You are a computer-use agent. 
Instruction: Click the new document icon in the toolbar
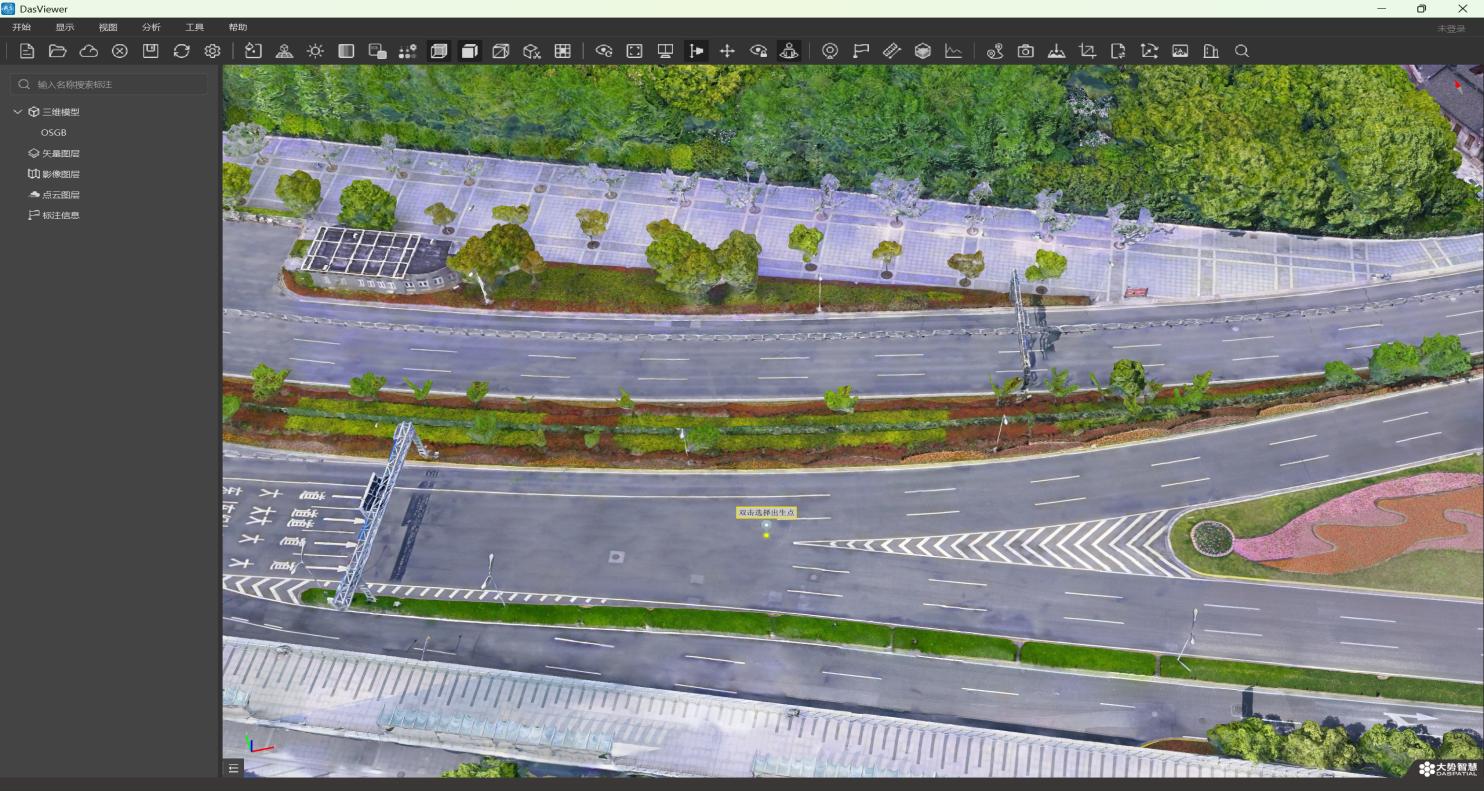[x=27, y=51]
